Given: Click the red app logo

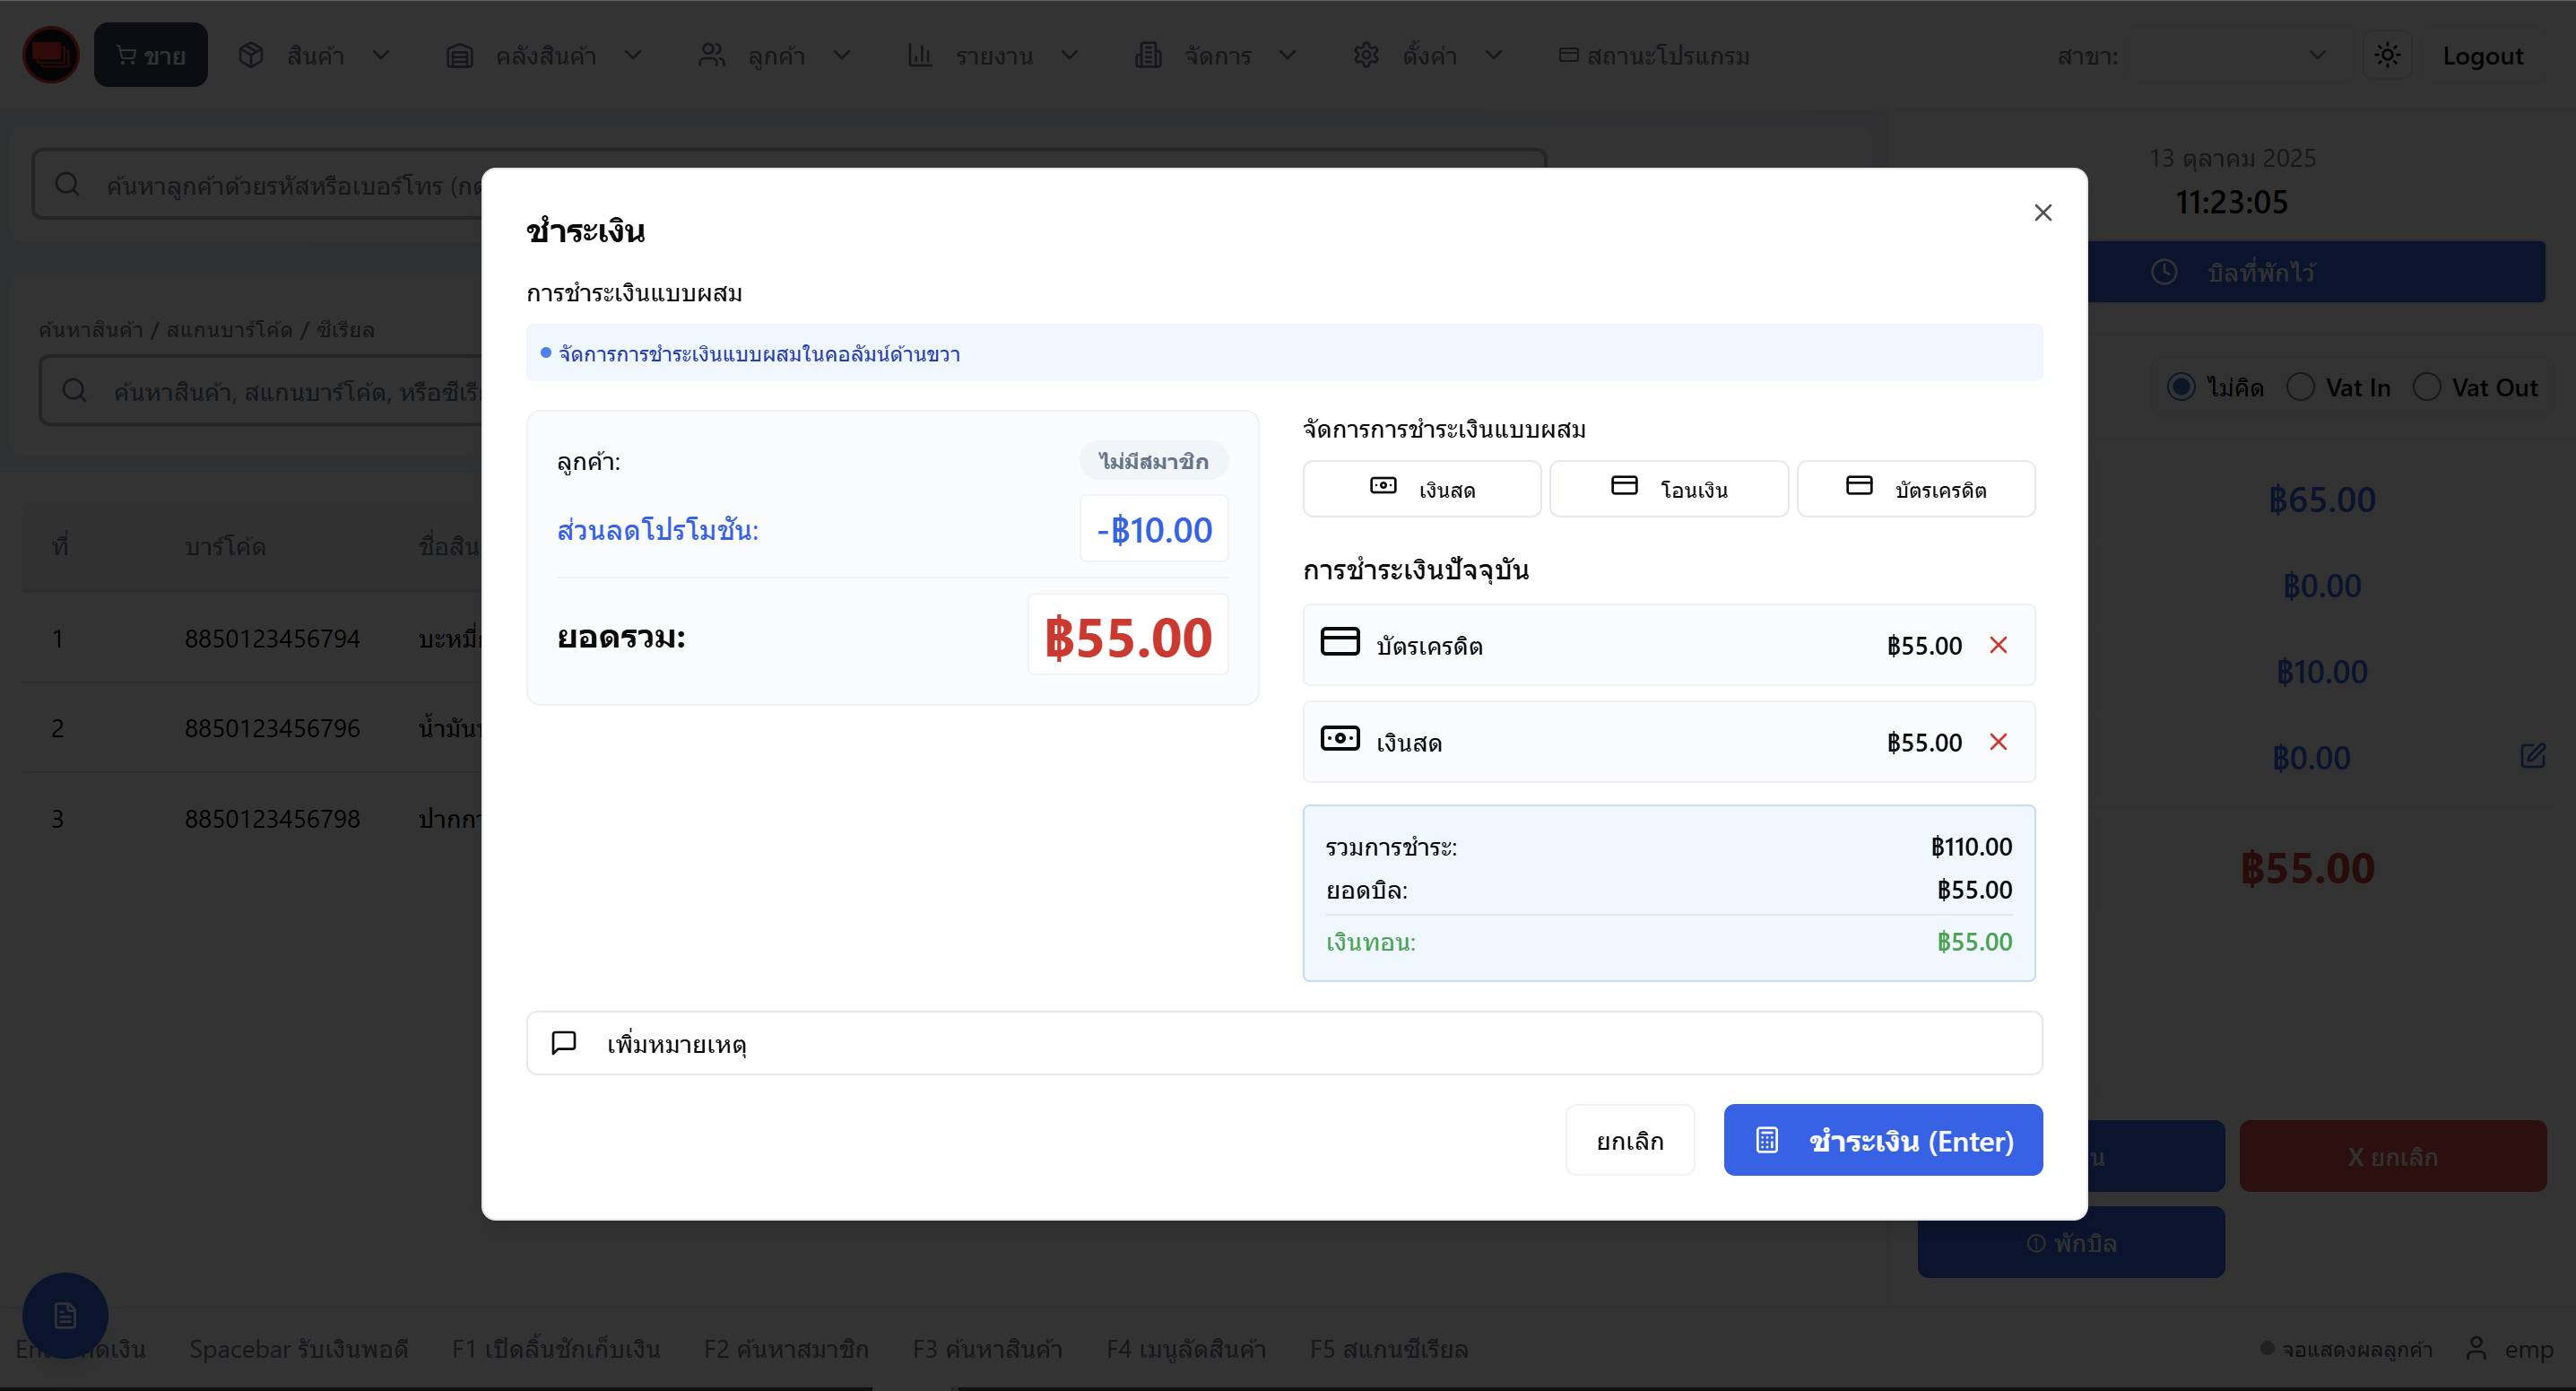Looking at the screenshot, I should click(50, 55).
